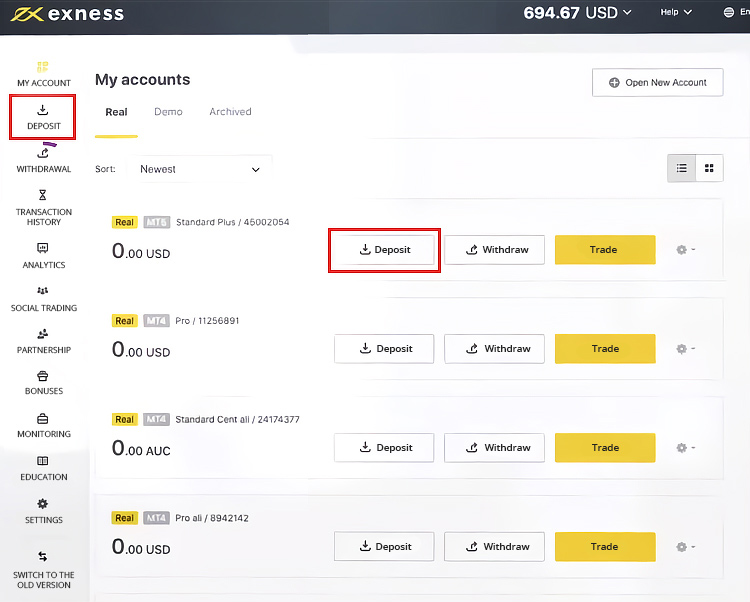Viewport: 750px width, 602px height.
Task: Open Transaction History from sidebar
Action: [43, 208]
